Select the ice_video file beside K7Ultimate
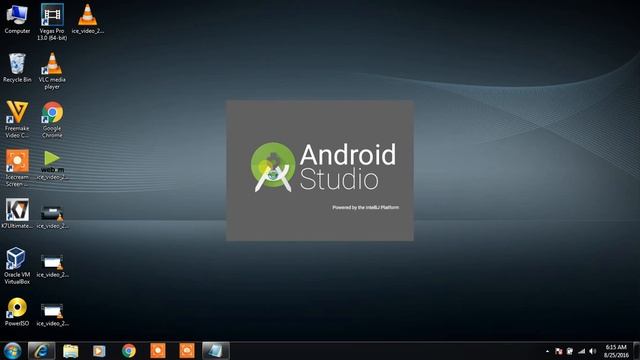This screenshot has height=360, width=640. (x=52, y=216)
